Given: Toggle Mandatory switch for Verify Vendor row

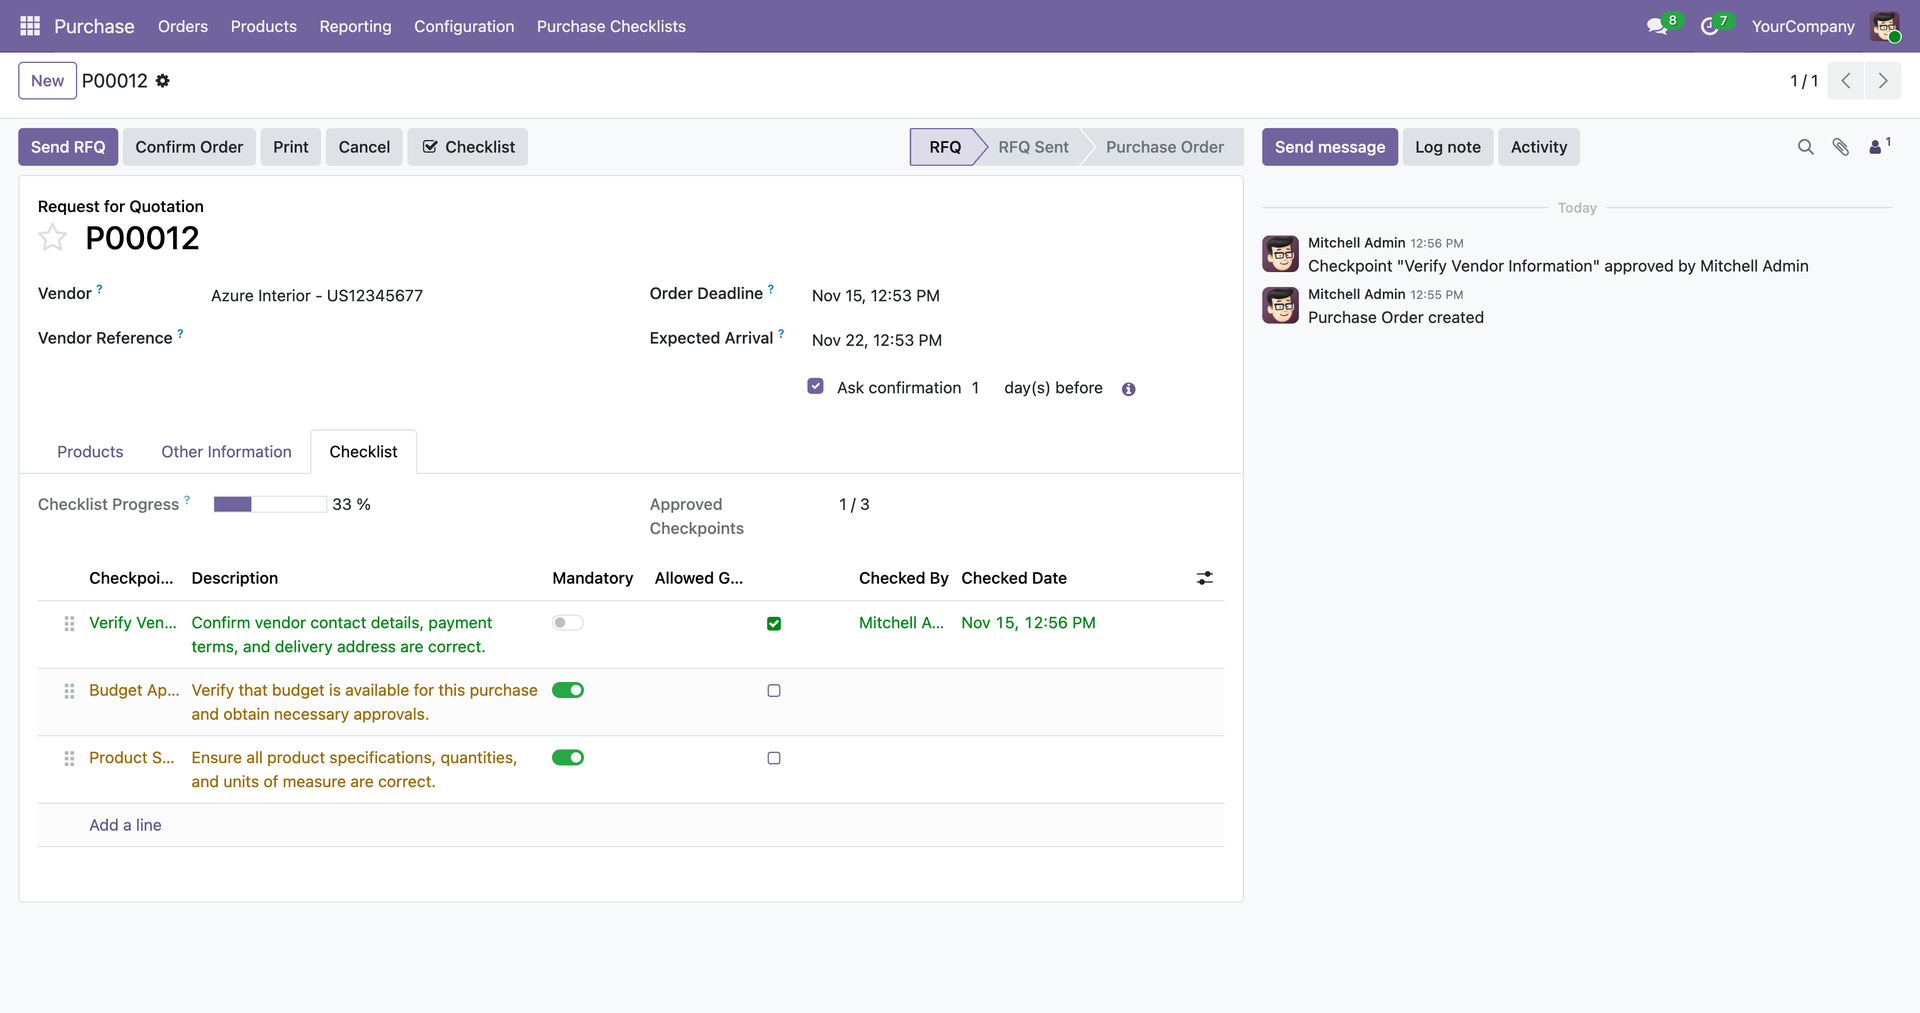Looking at the screenshot, I should 568,623.
